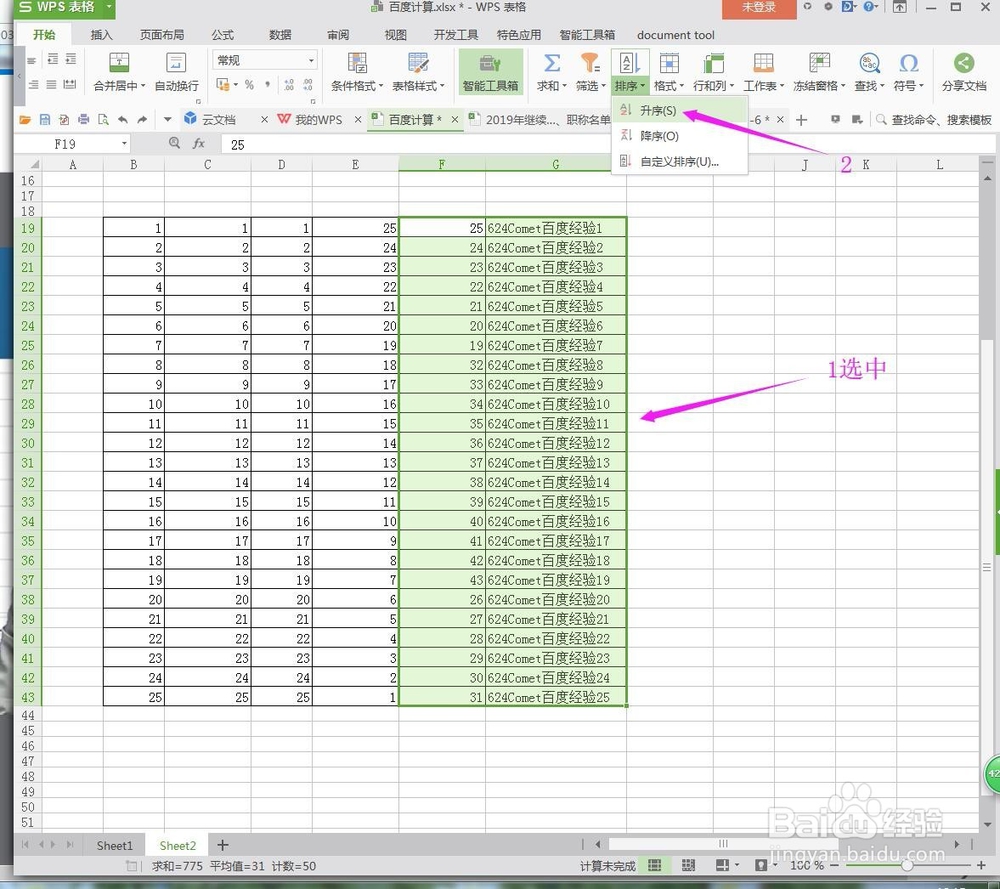Image resolution: width=1000 pixels, height=889 pixels.
Task: Apply percent style with the % icon
Action: pos(249,84)
